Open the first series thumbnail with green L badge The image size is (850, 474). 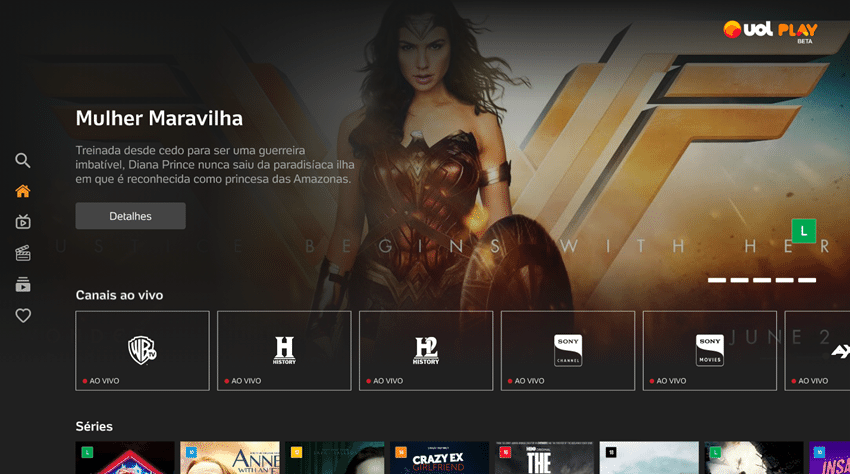tap(125, 458)
